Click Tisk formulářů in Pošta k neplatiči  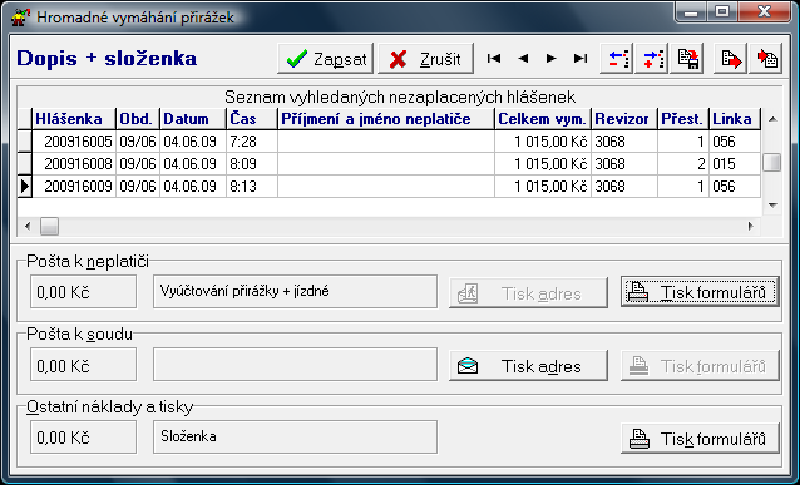(700, 292)
